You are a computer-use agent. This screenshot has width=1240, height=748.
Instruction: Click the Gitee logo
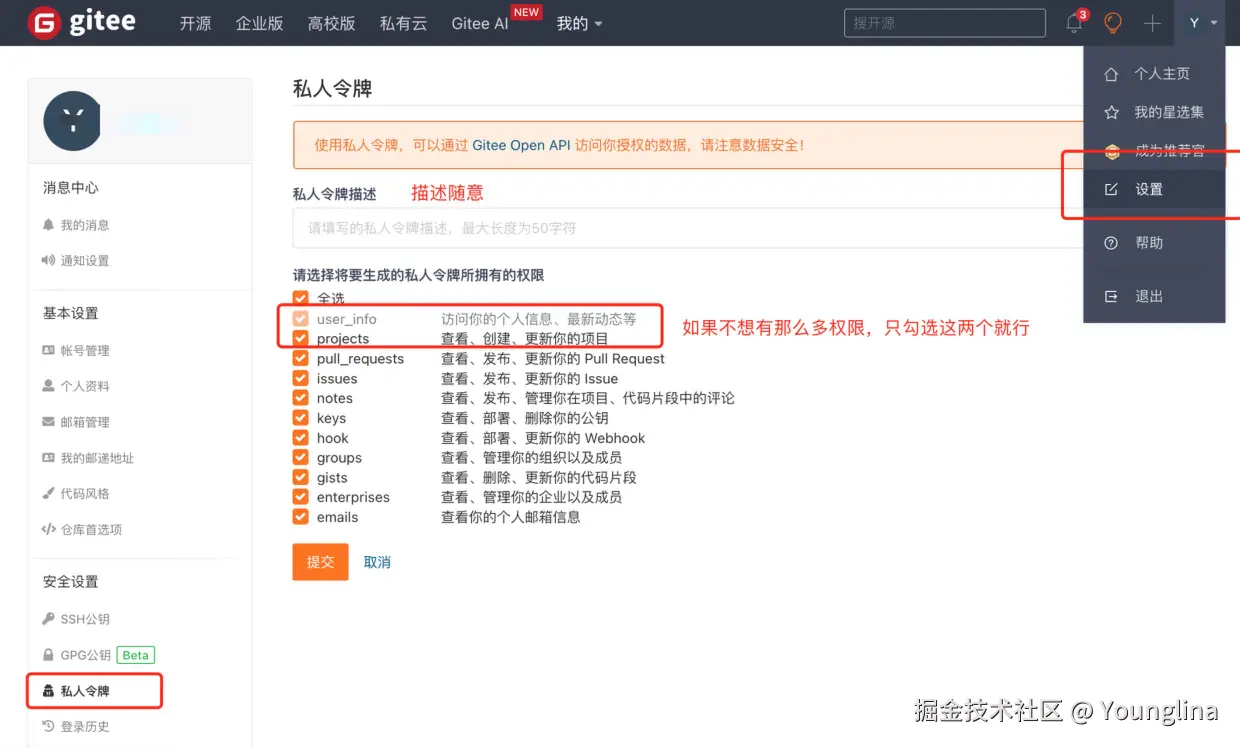coord(82,22)
